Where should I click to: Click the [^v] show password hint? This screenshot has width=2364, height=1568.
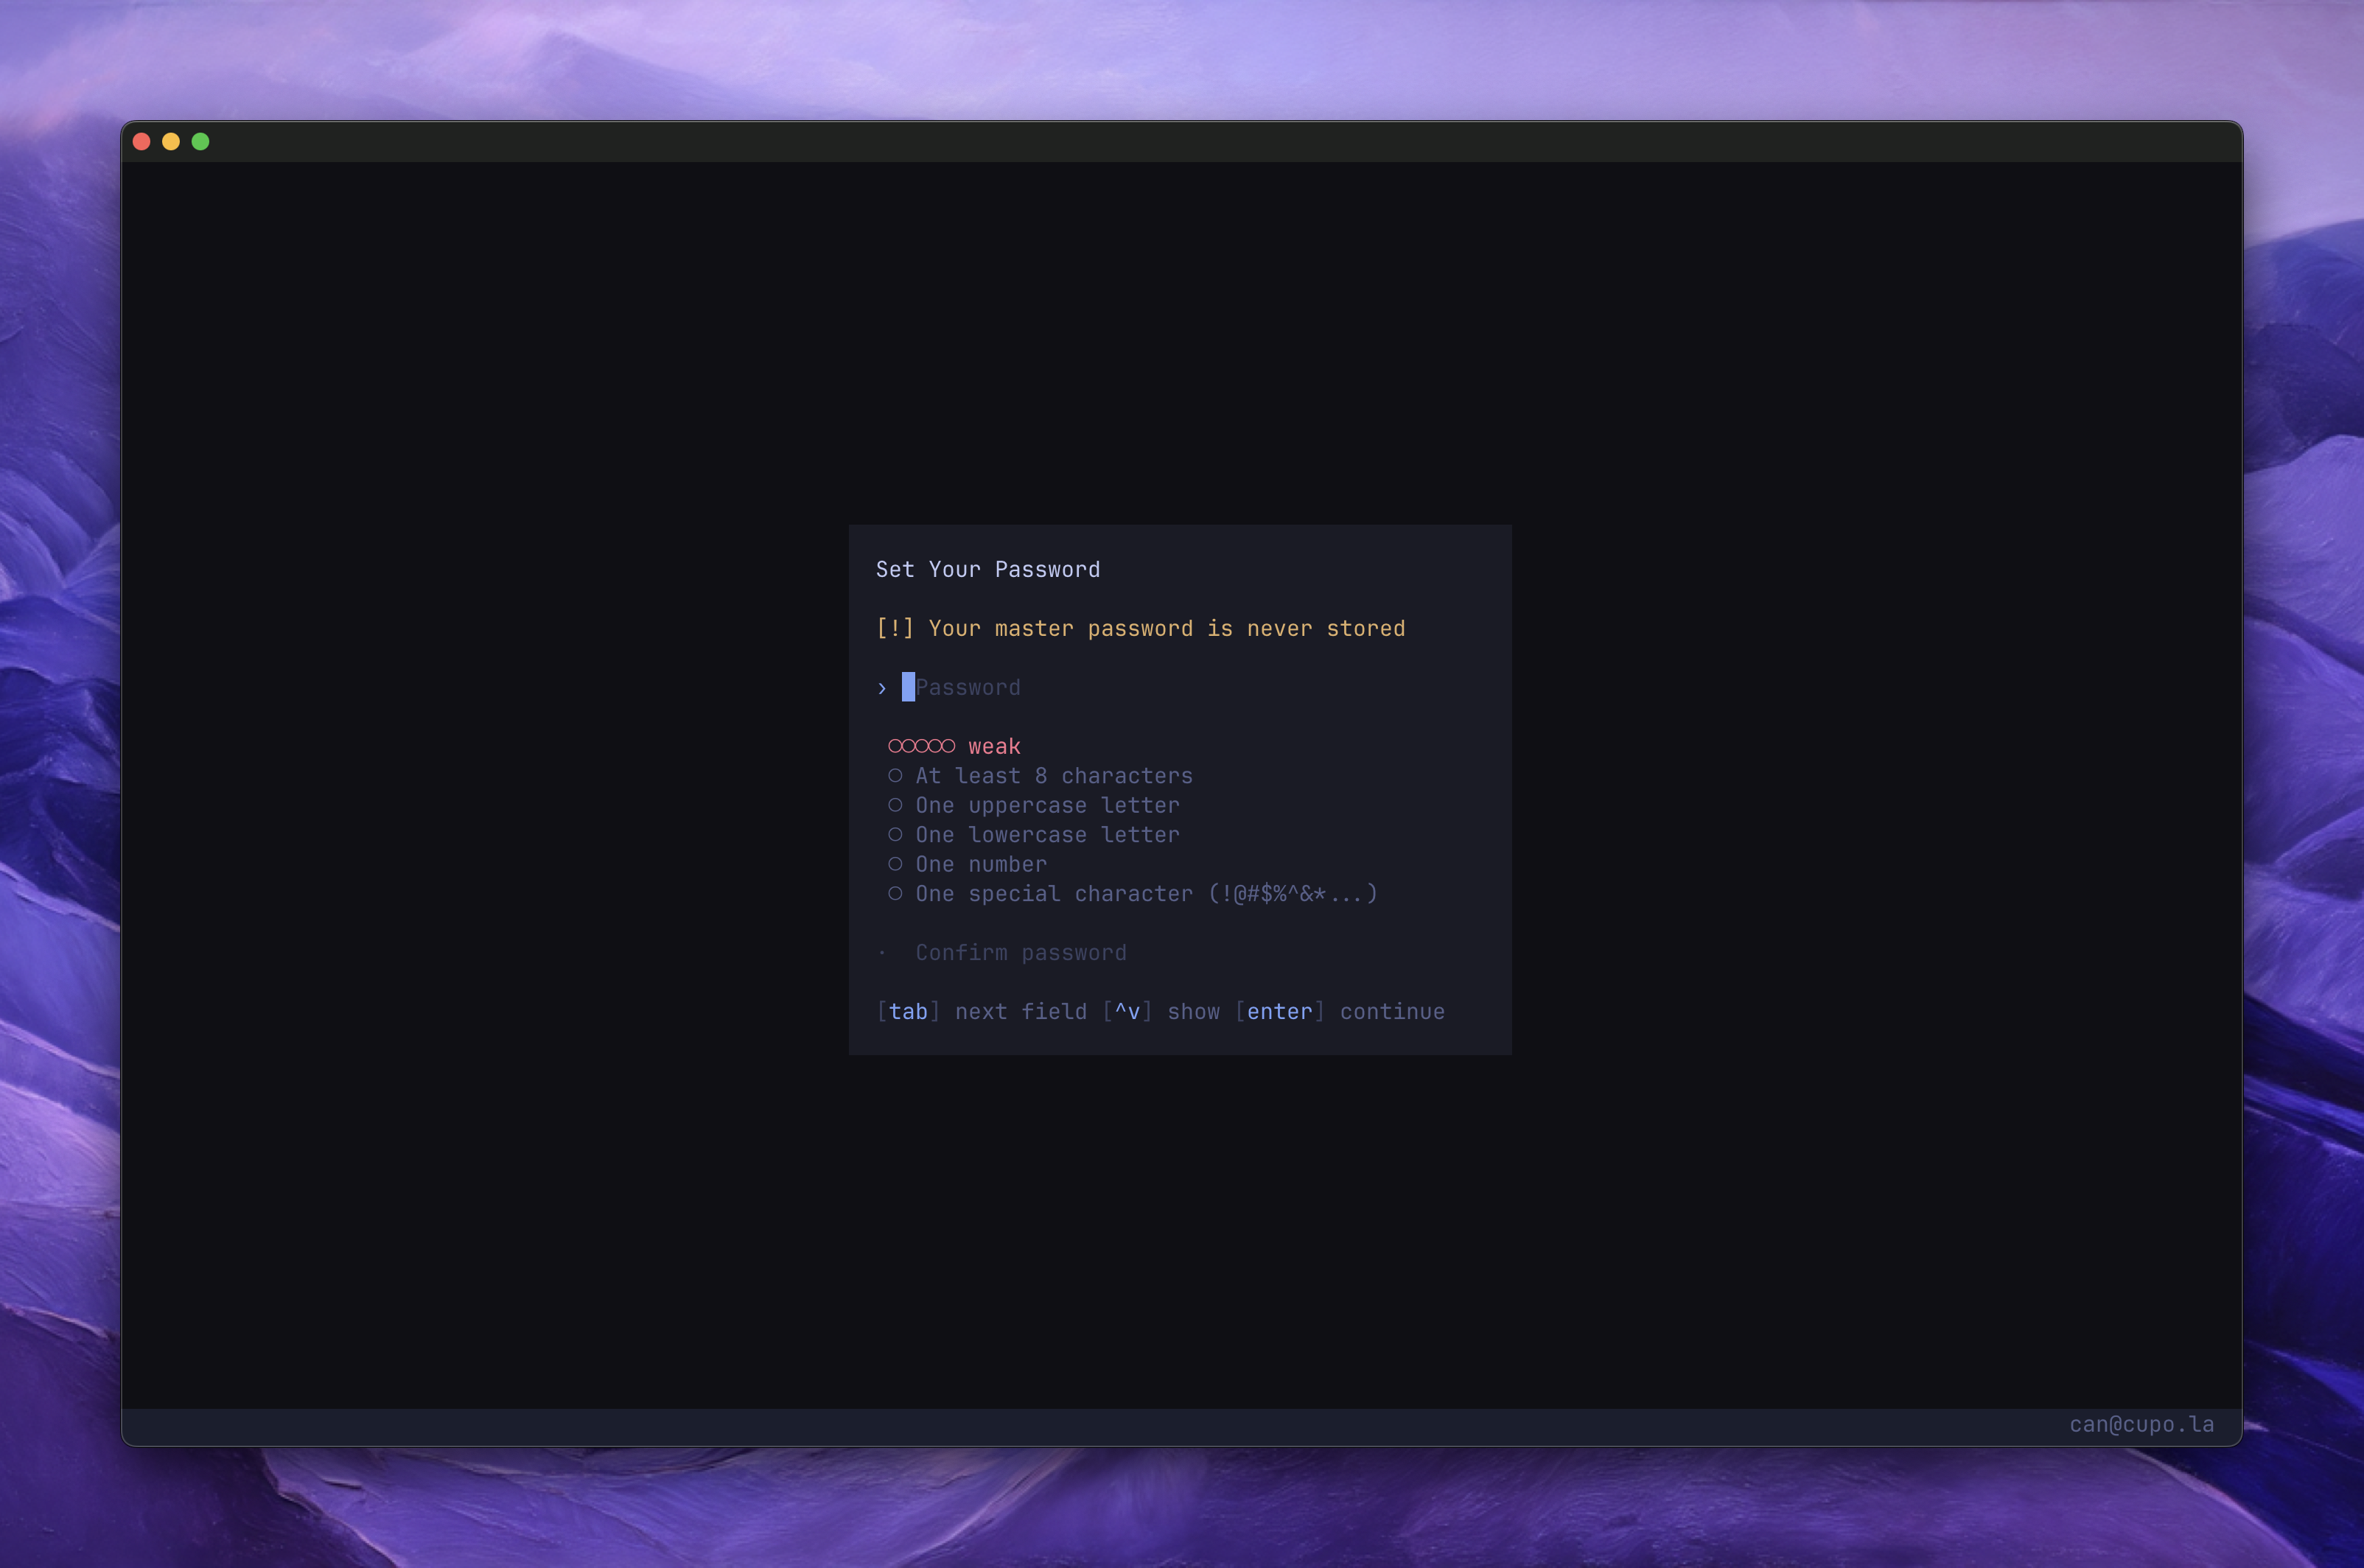click(x=1161, y=1012)
